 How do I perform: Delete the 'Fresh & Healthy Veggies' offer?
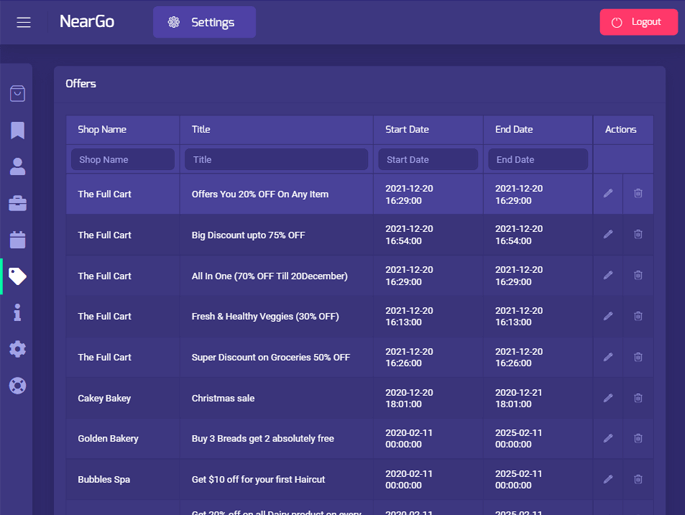638,316
